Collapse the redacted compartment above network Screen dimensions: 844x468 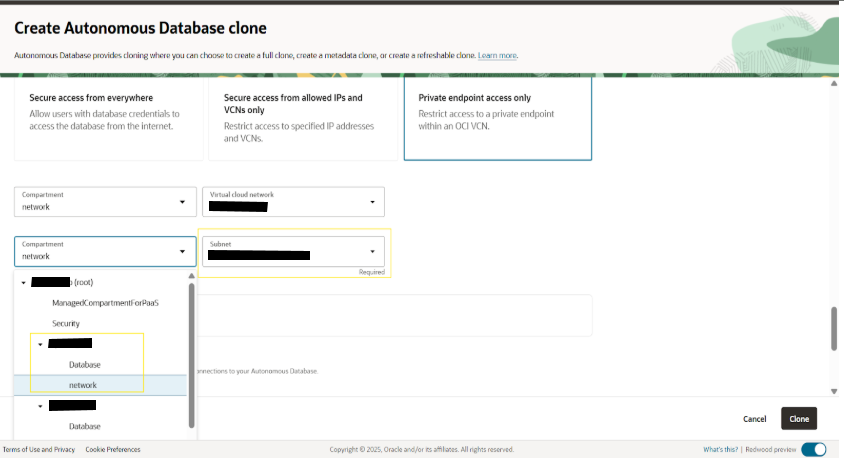(40, 345)
